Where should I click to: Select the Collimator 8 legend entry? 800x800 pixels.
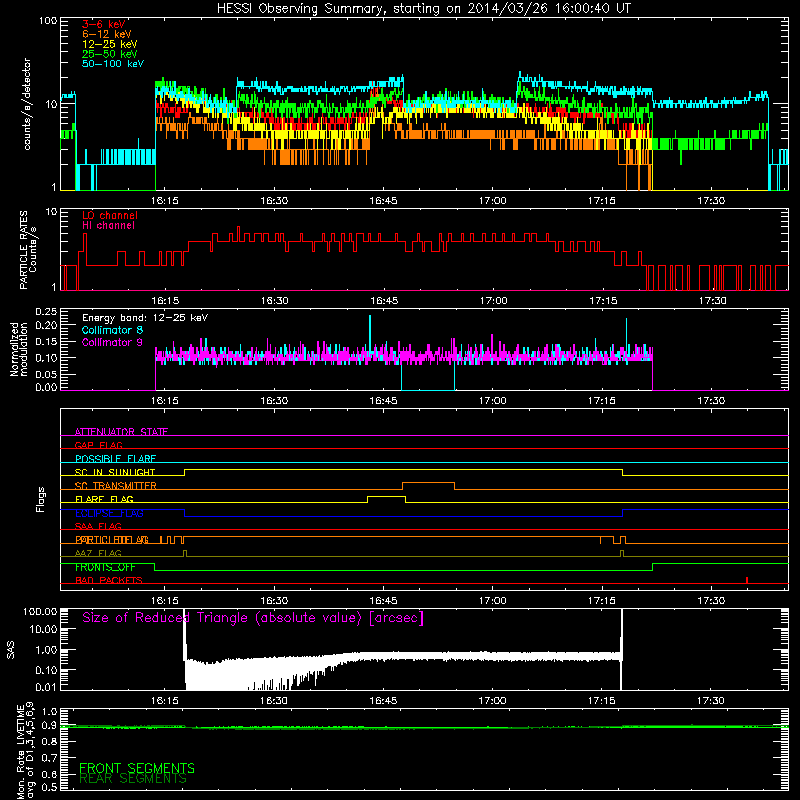112,330
